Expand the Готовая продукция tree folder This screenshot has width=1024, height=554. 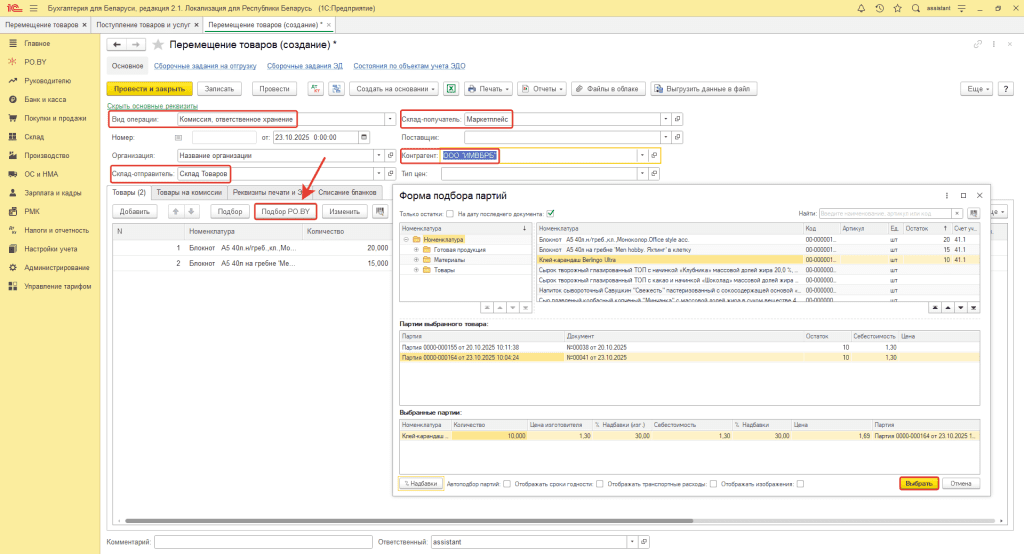point(415,248)
